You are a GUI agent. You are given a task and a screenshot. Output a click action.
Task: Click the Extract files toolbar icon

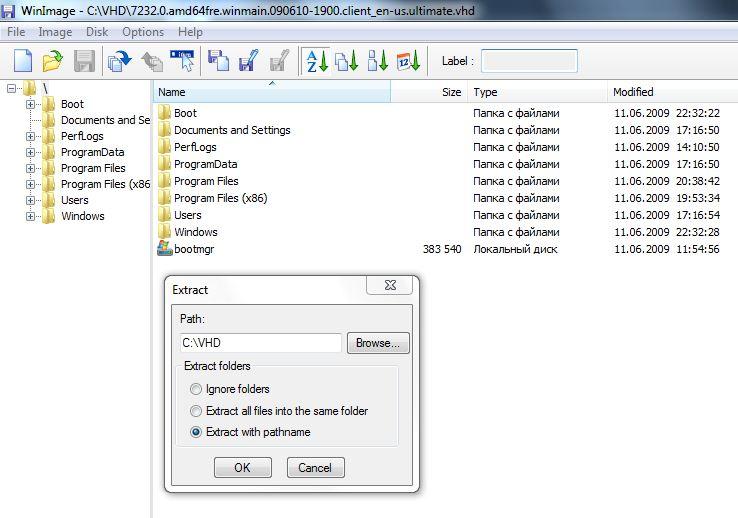tap(120, 61)
